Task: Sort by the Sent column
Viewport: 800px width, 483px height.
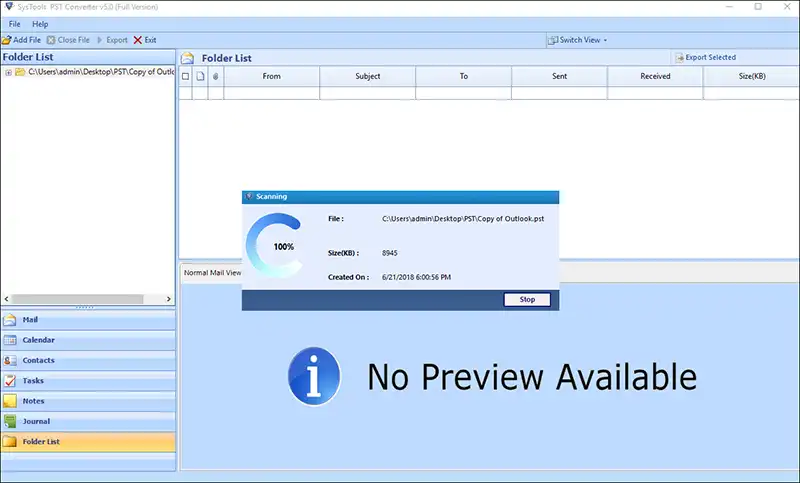Action: point(559,76)
